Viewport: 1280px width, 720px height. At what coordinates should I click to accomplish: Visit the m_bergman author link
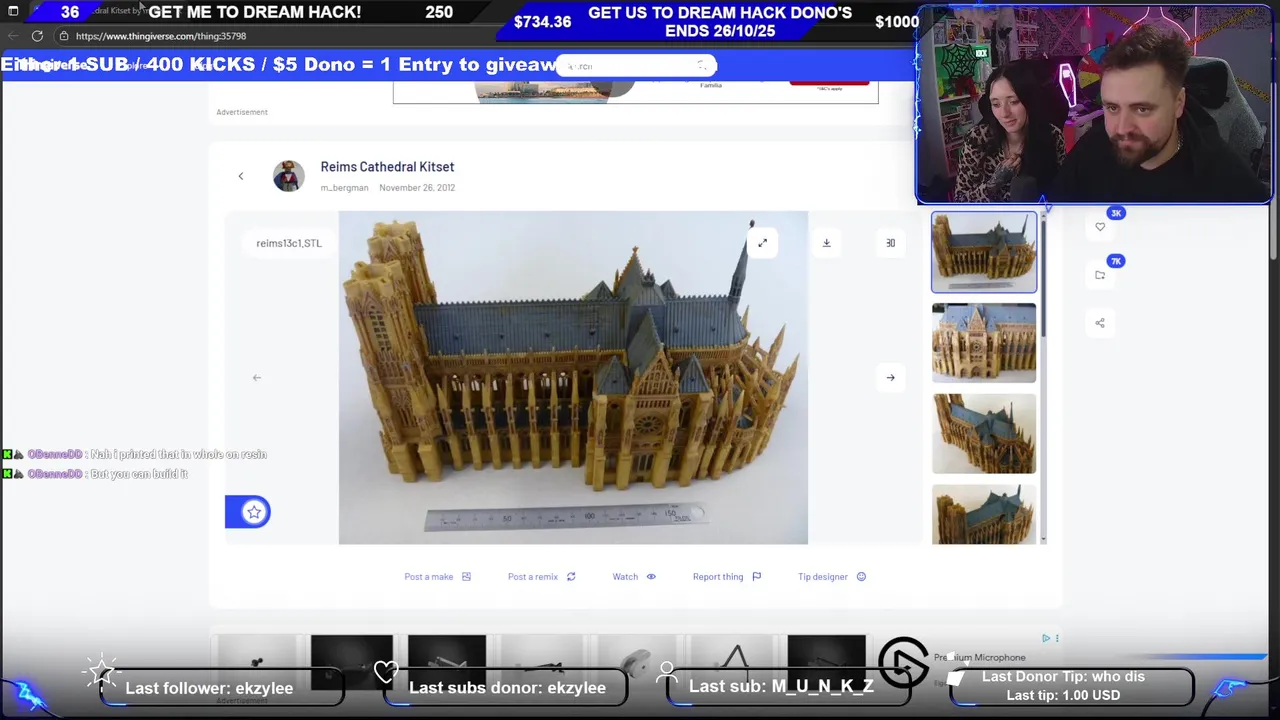(x=344, y=188)
